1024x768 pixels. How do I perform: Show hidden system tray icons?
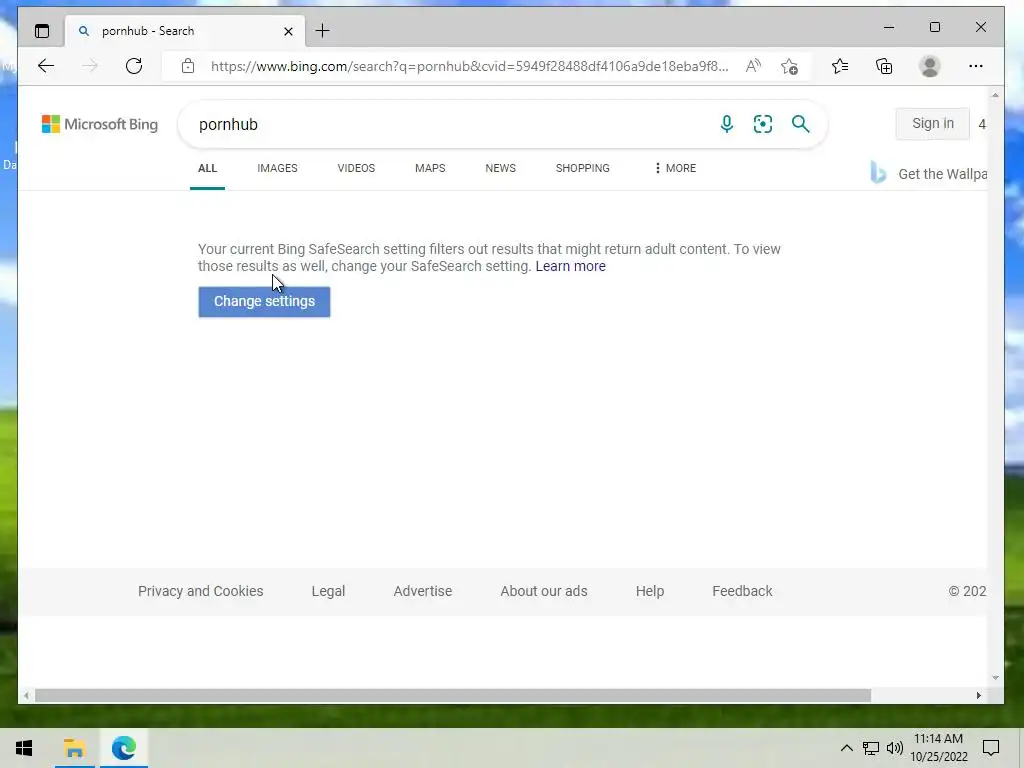click(846, 748)
